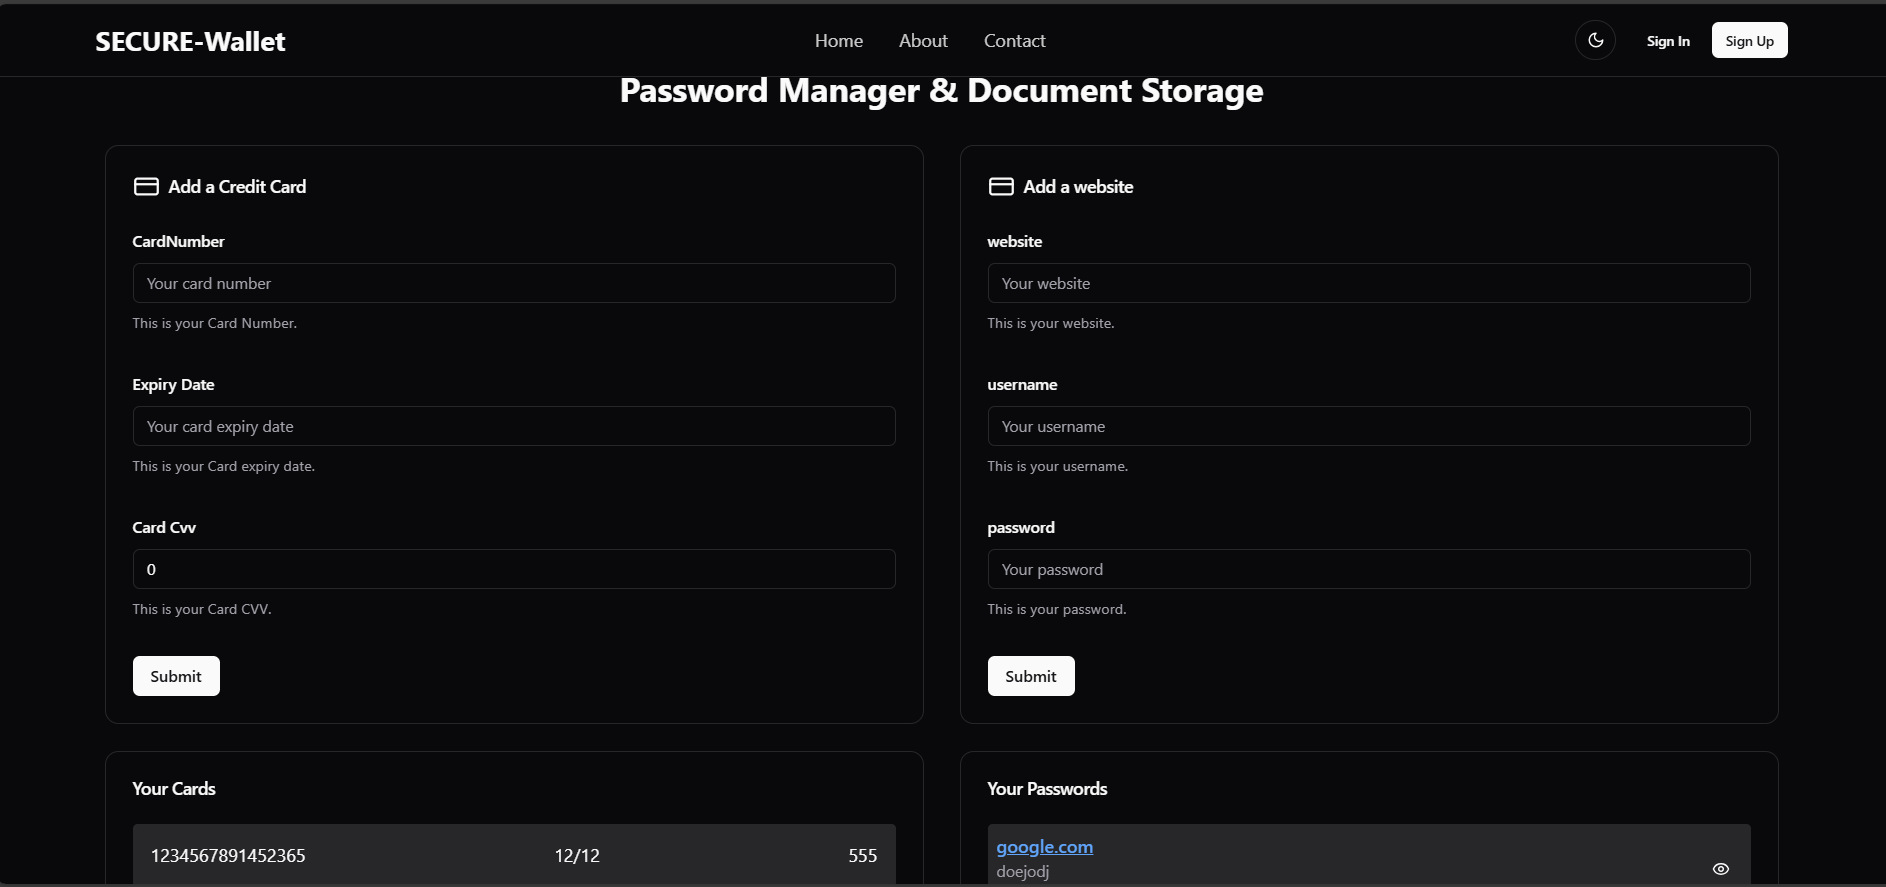The image size is (1886, 887).
Task: Select the saved card ending in 2365
Action: click(x=228, y=855)
